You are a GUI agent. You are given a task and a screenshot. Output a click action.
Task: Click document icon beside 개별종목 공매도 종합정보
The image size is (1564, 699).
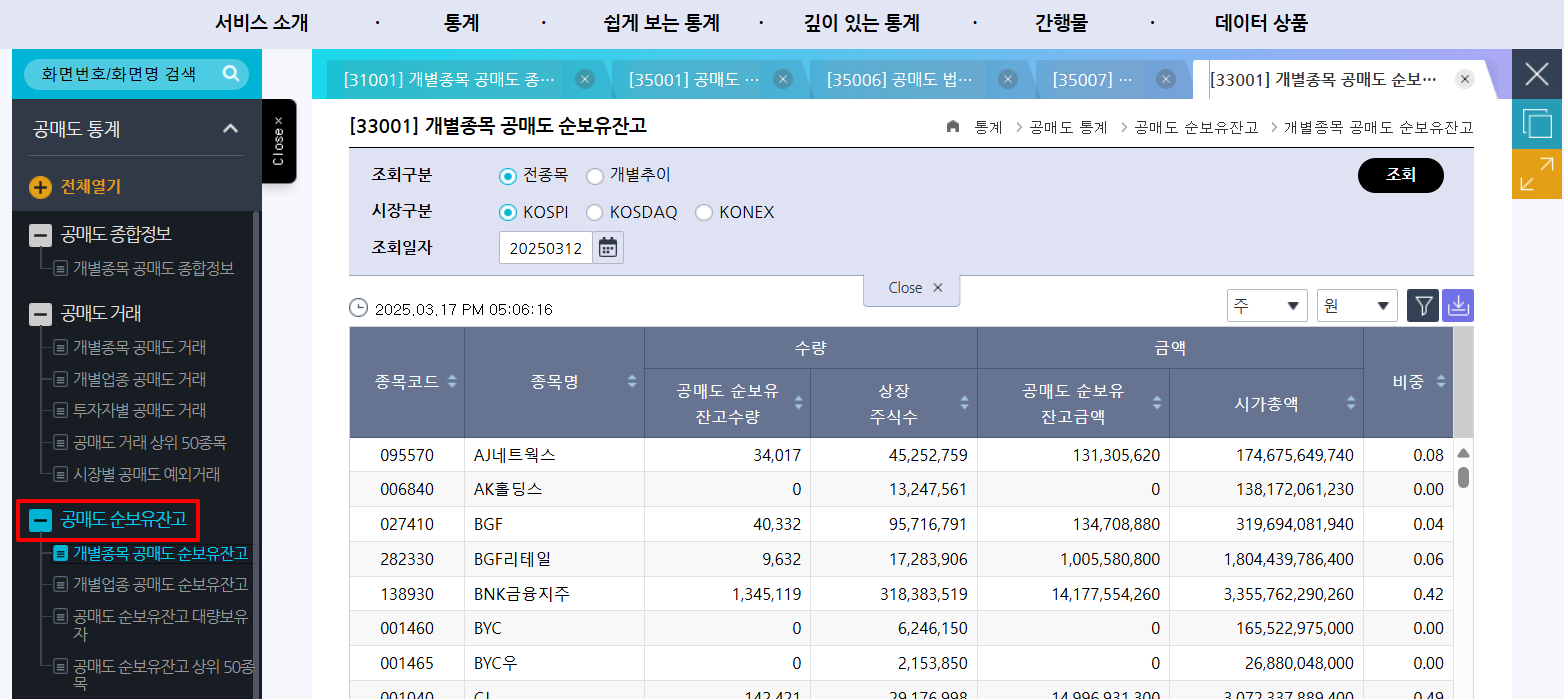pyautogui.click(x=61, y=269)
